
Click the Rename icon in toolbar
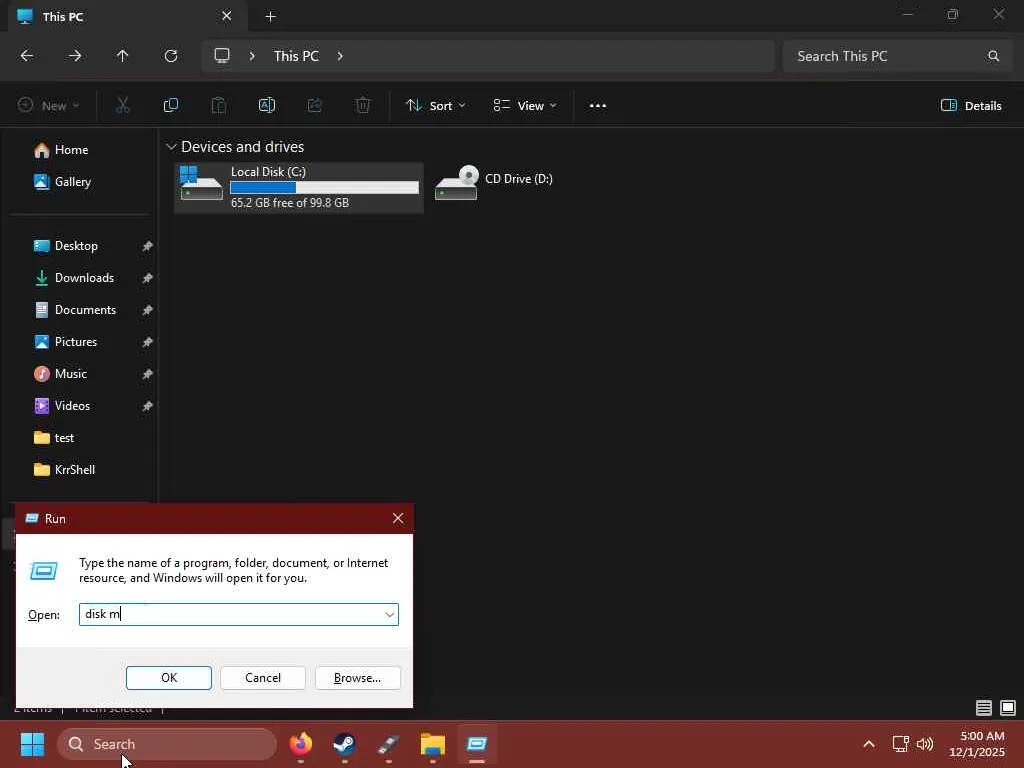[266, 105]
